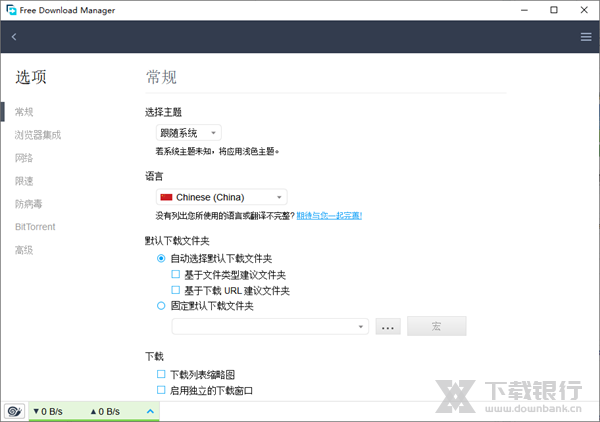Enable 下载列表缩略图 checkbox
Screen dimensions: 600x422
pyautogui.click(x=161, y=374)
